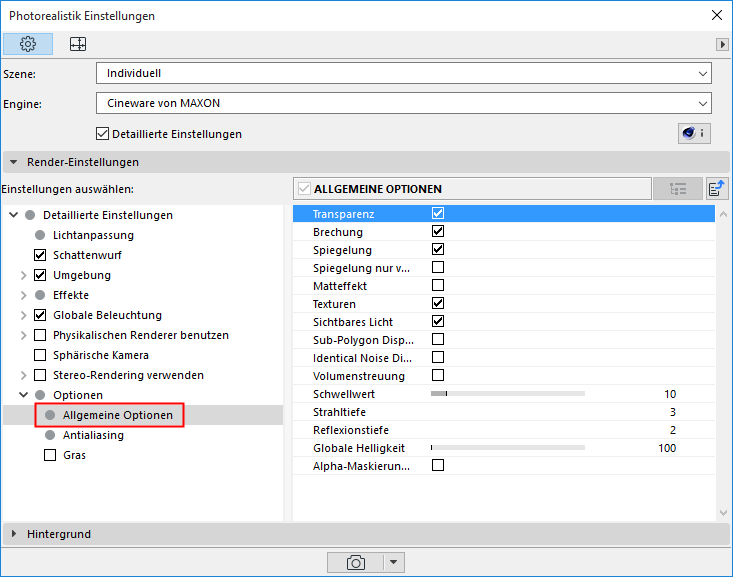Collapse the Optionen tree node

coord(23,395)
